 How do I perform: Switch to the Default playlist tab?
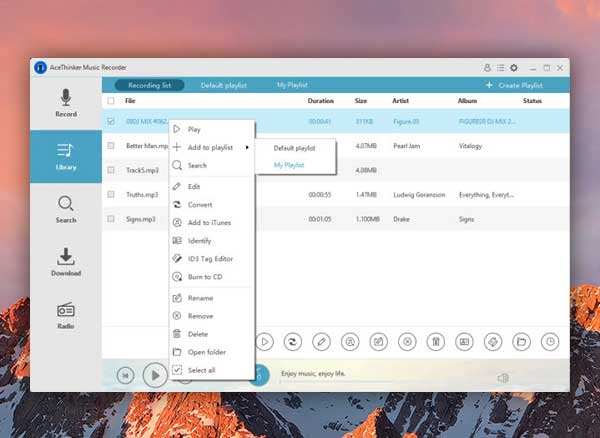click(x=224, y=85)
